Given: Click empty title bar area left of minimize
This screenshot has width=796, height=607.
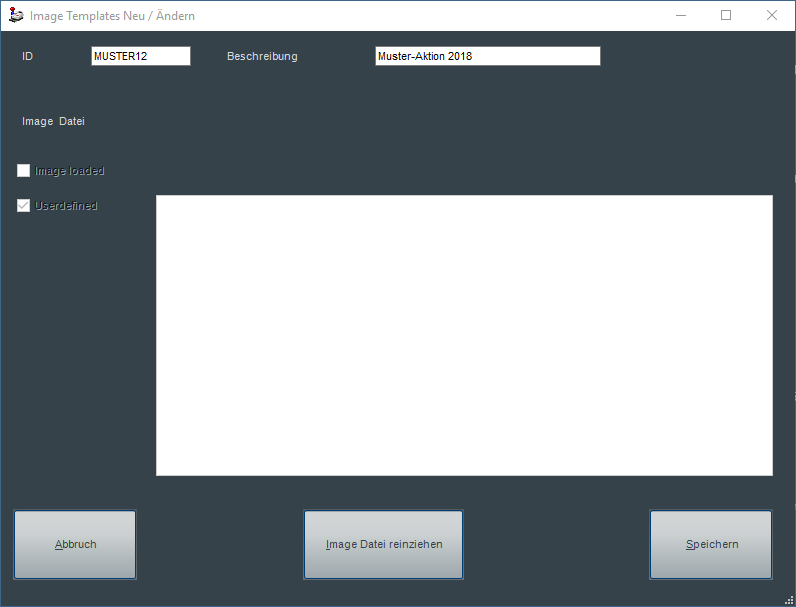Looking at the screenshot, I should pyautogui.click(x=450, y=16).
